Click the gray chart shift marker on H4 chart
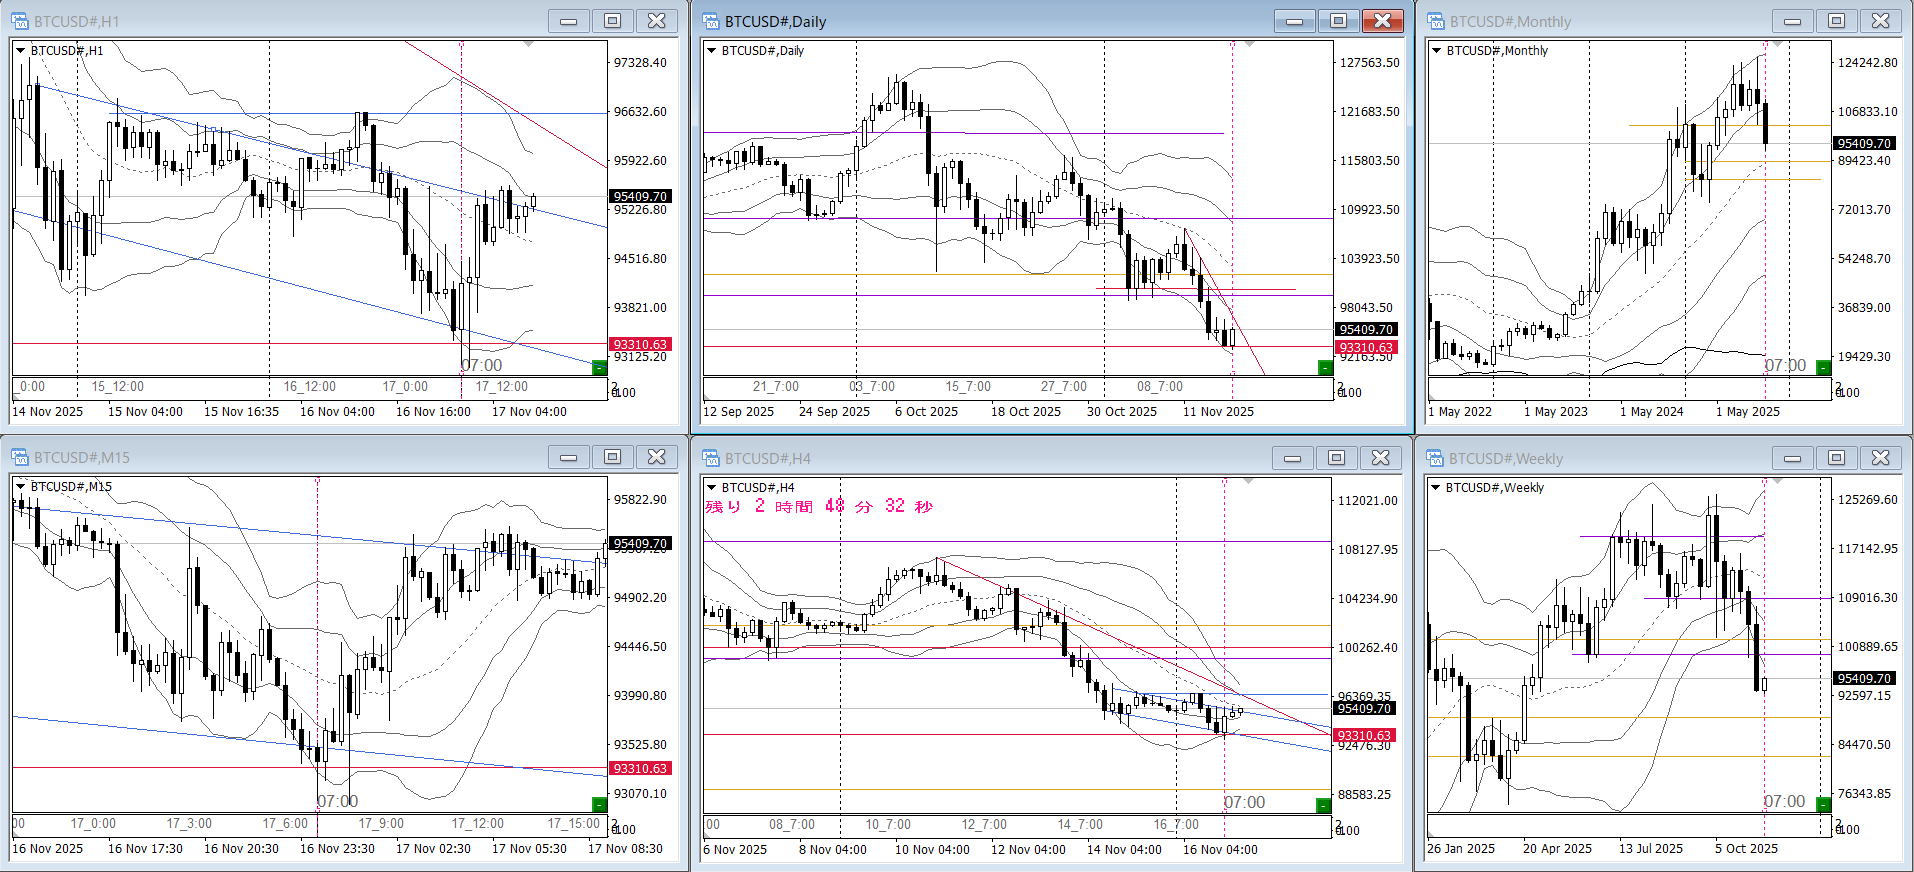The height and width of the screenshot is (872, 1914). point(1248,482)
